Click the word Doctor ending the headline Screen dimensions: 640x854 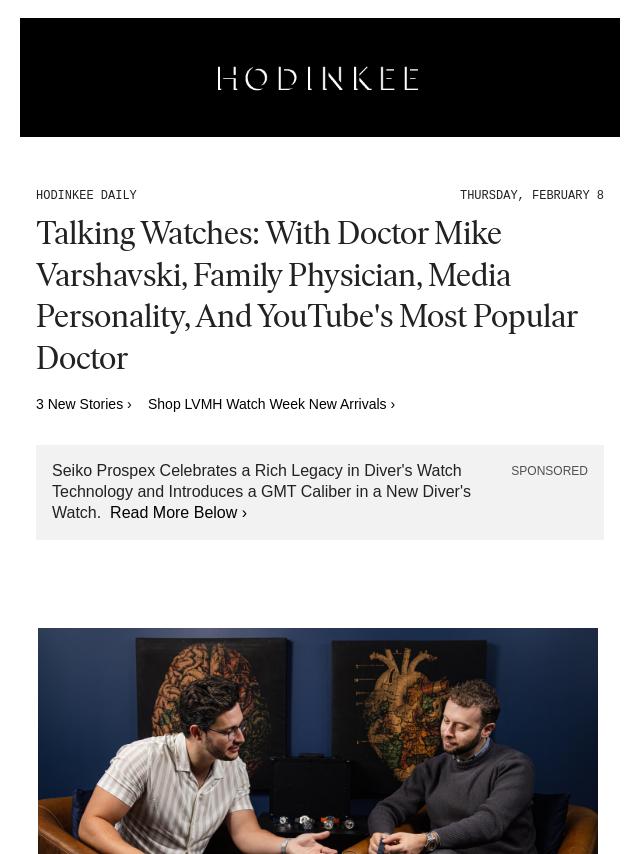pyautogui.click(x=82, y=358)
